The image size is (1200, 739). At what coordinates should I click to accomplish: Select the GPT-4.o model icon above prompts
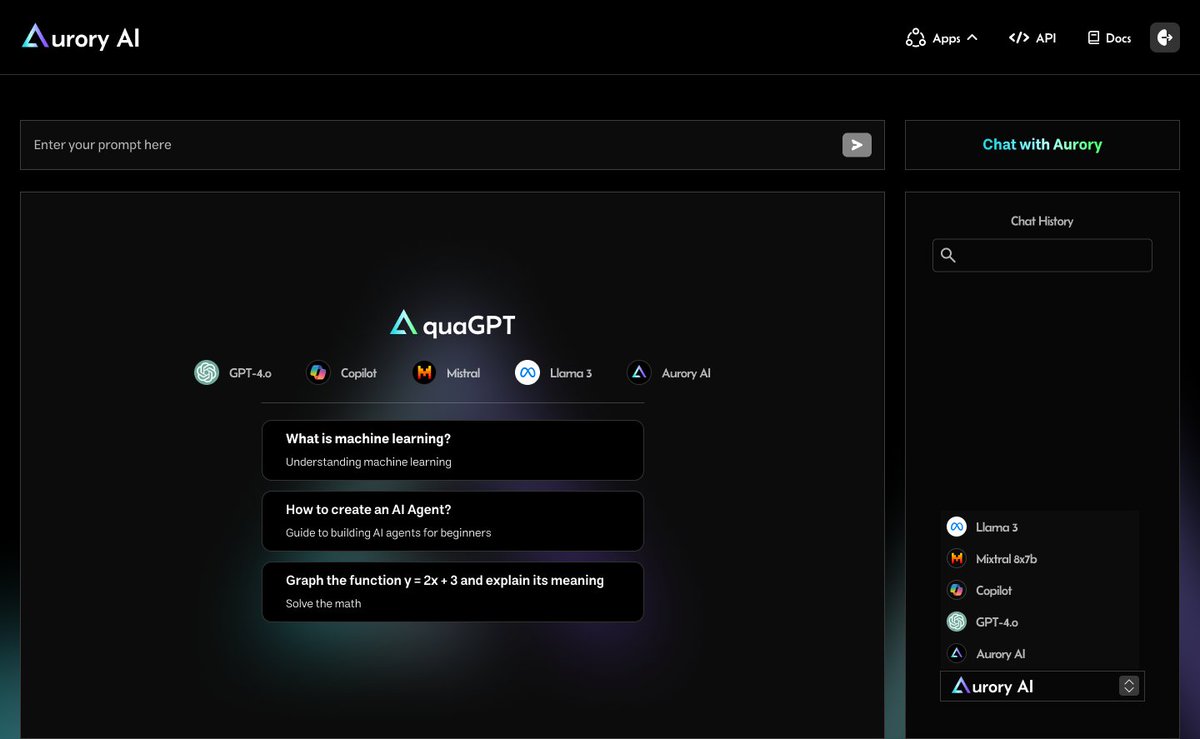(207, 373)
